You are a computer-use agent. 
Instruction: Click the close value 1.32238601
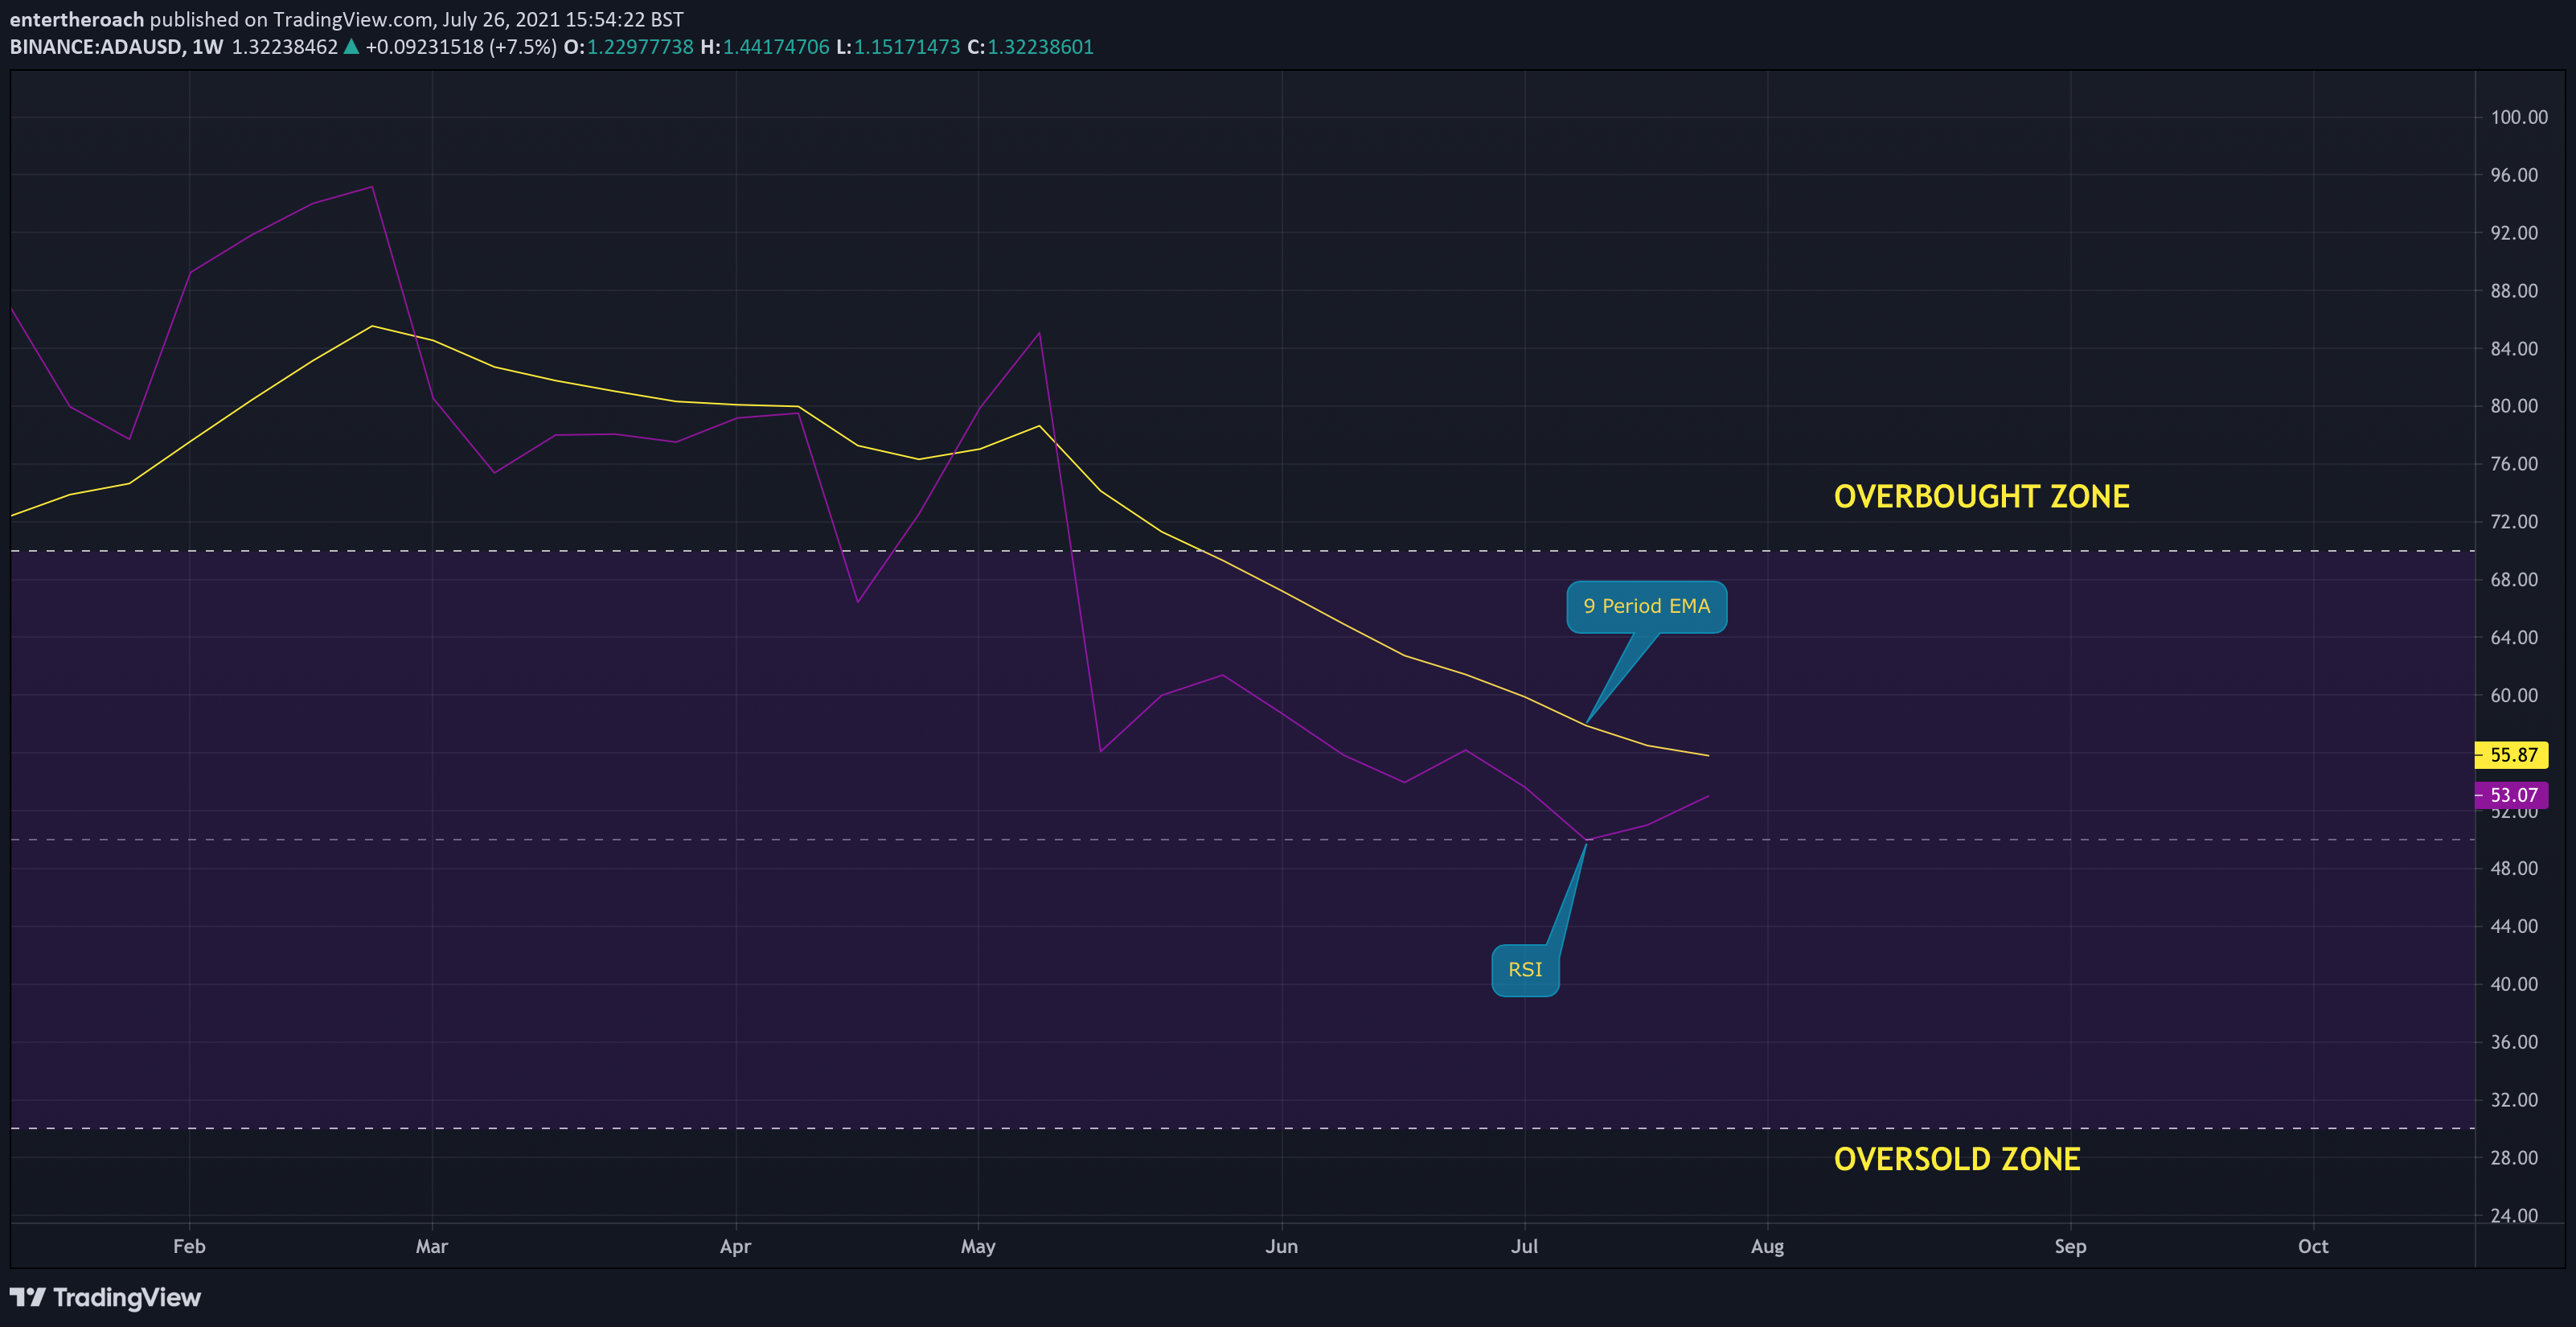click(x=1041, y=47)
